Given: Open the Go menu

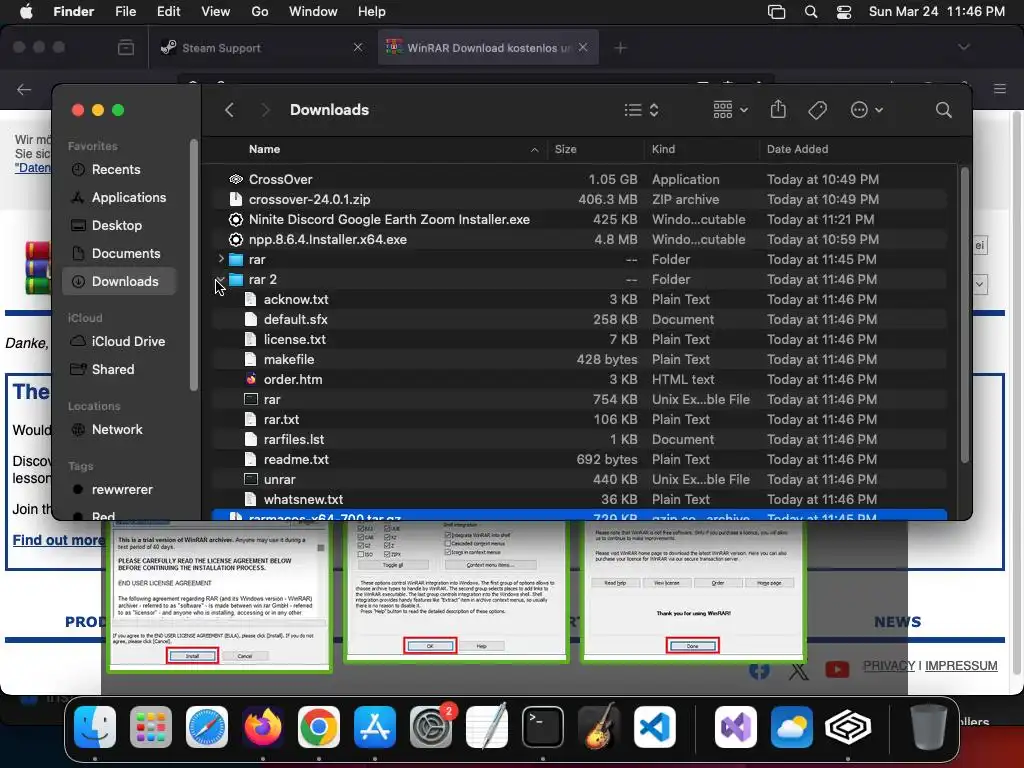Looking at the screenshot, I should (260, 12).
